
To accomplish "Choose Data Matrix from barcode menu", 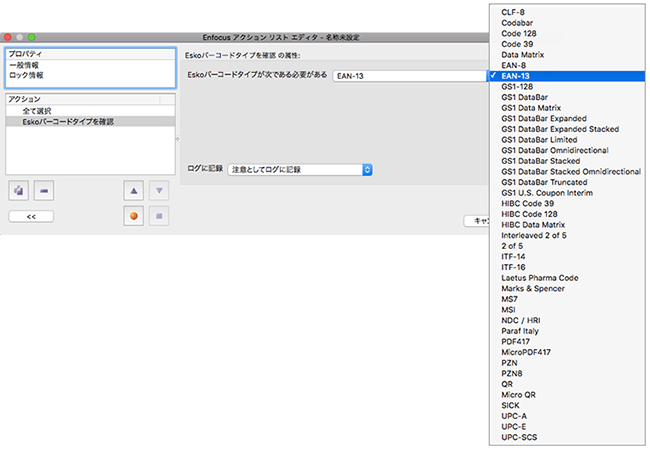I will (567, 55).
